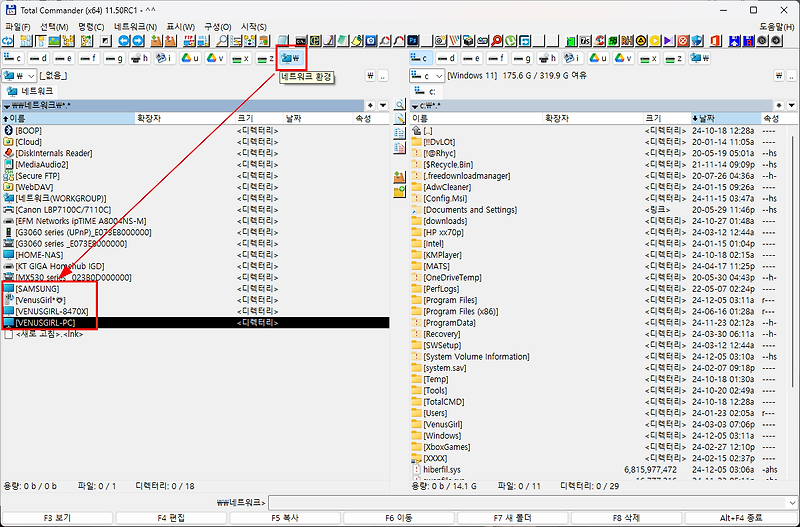Select the c: tab in right panel
The image size is (800, 527).
[426, 91]
